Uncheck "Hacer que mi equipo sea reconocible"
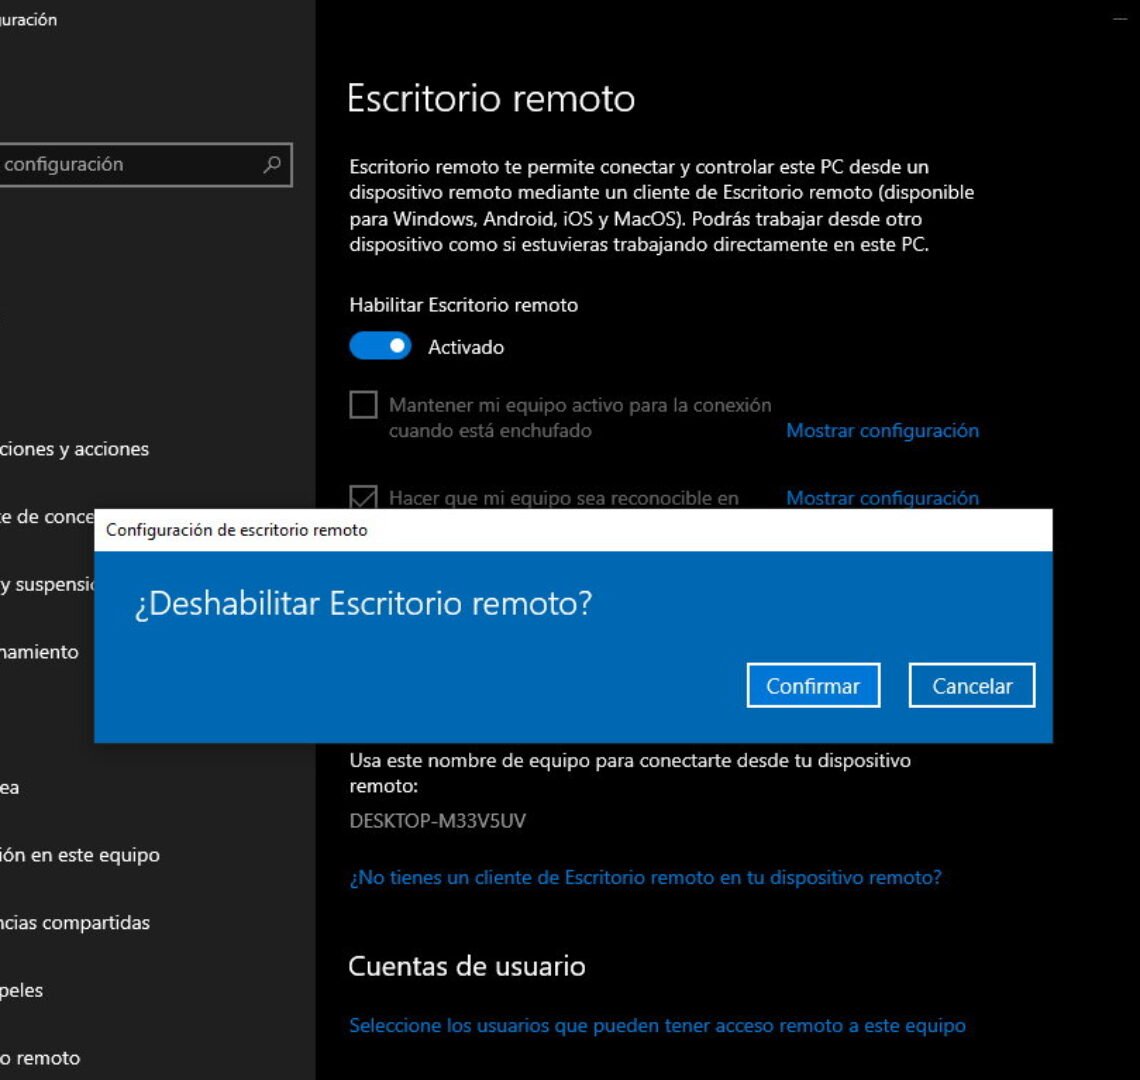The width and height of the screenshot is (1140, 1080). (362, 496)
